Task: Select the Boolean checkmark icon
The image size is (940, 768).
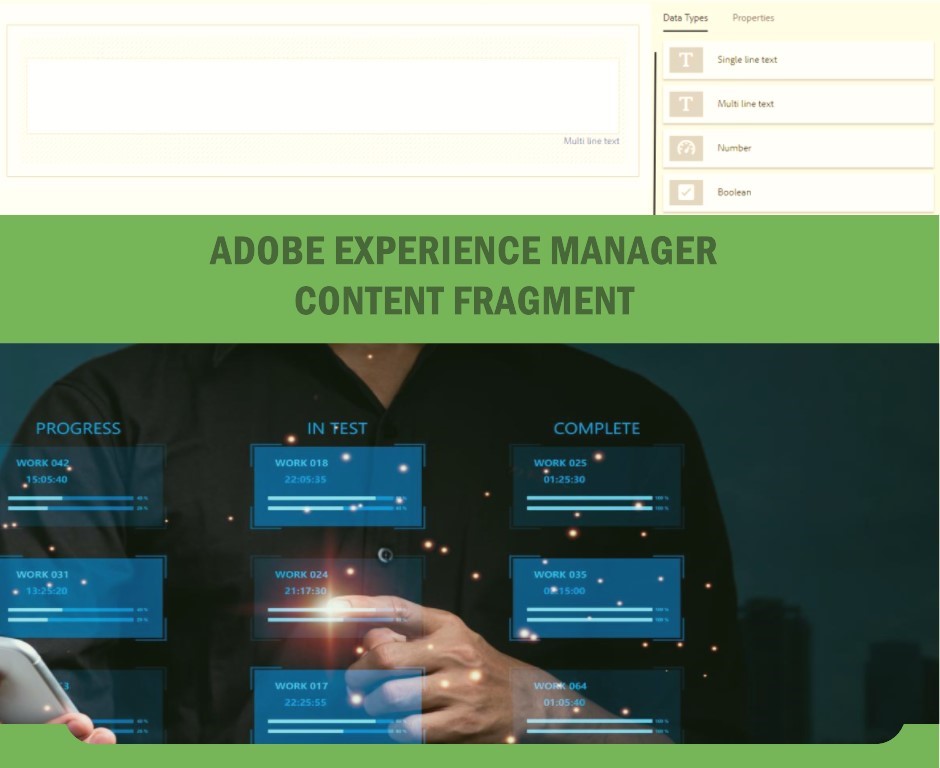Action: click(x=685, y=192)
